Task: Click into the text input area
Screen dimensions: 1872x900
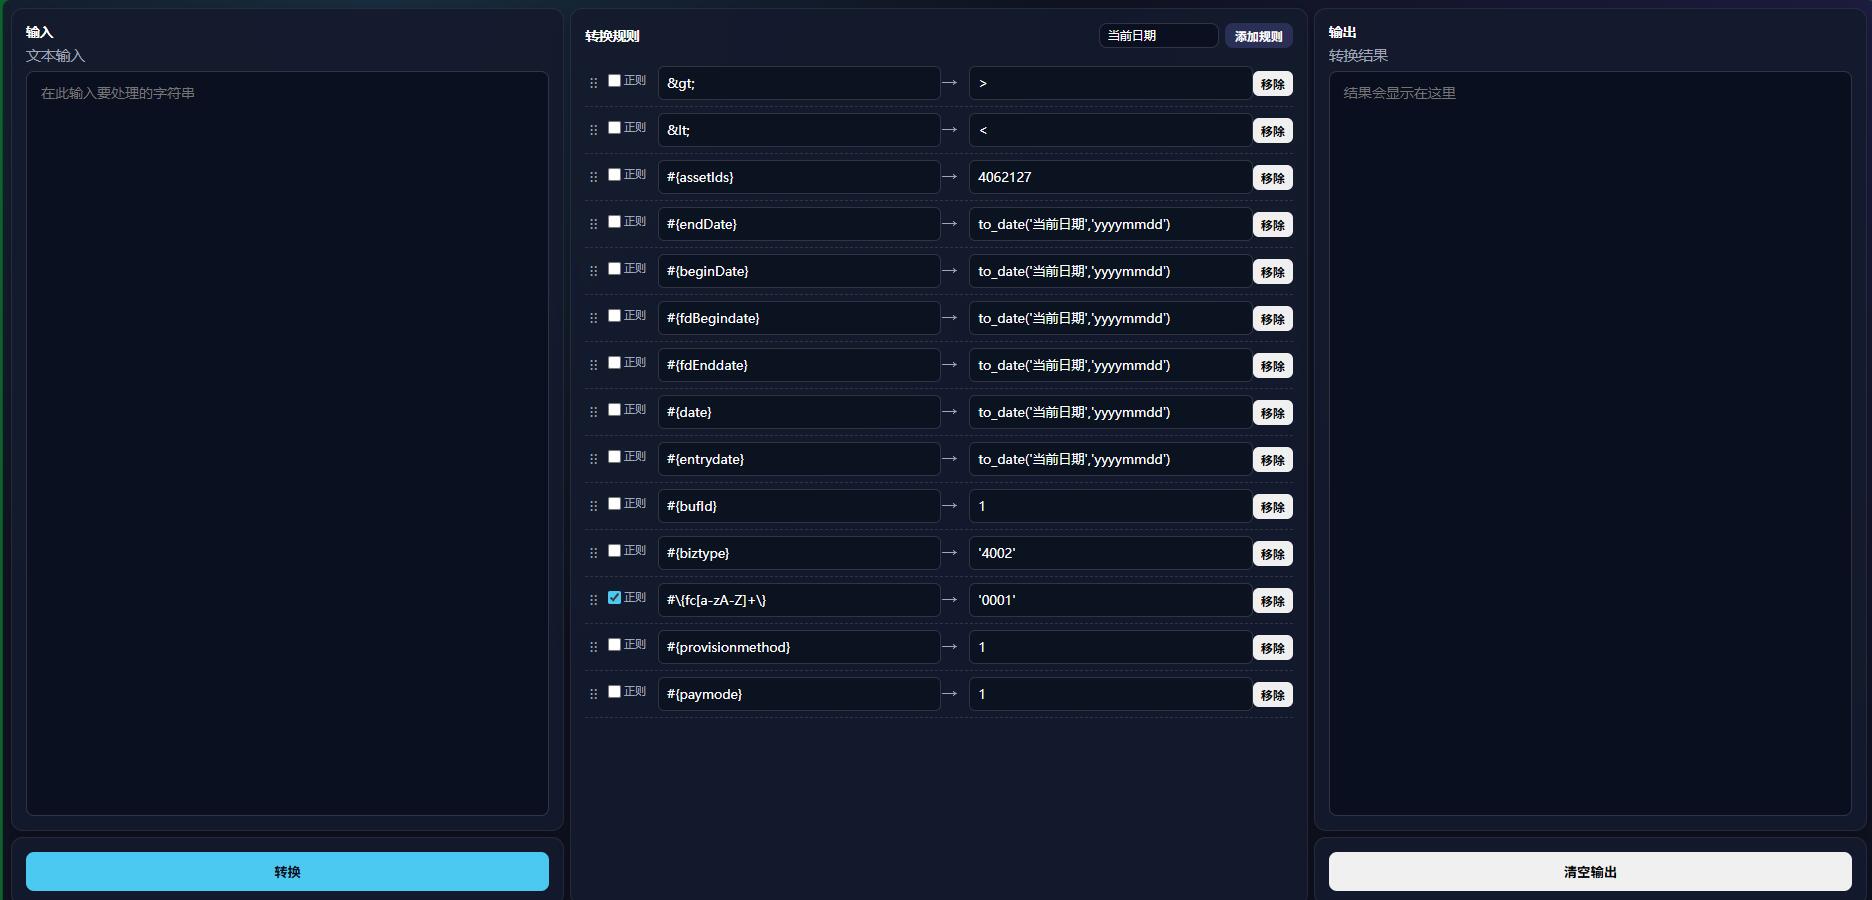Action: click(287, 443)
